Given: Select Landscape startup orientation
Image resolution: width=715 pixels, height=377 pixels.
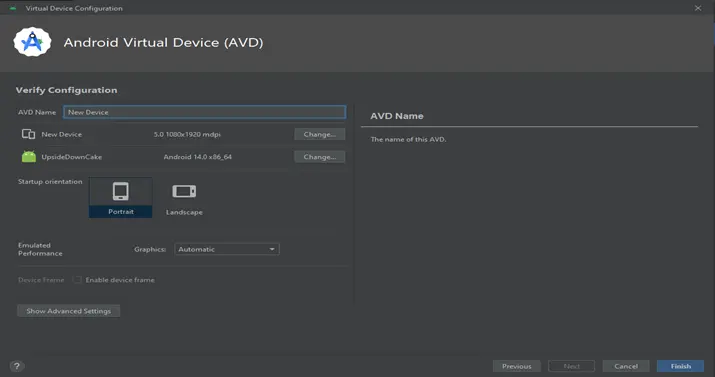Looking at the screenshot, I should click(x=184, y=198).
